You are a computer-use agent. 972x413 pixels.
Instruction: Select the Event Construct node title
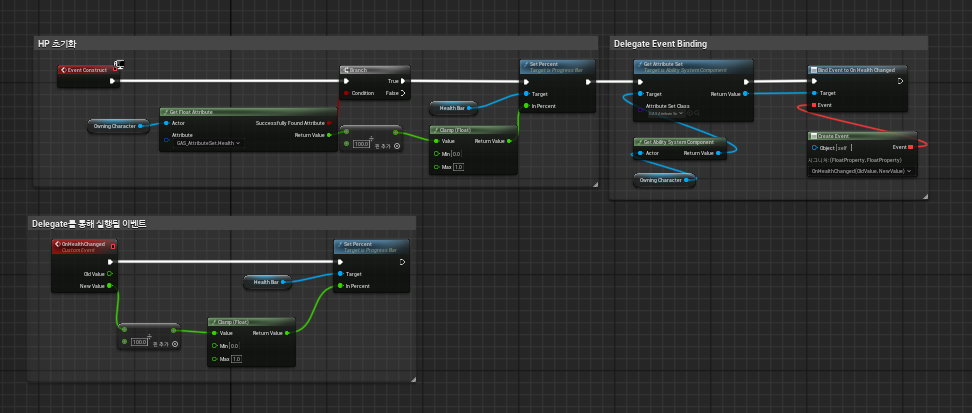point(87,70)
